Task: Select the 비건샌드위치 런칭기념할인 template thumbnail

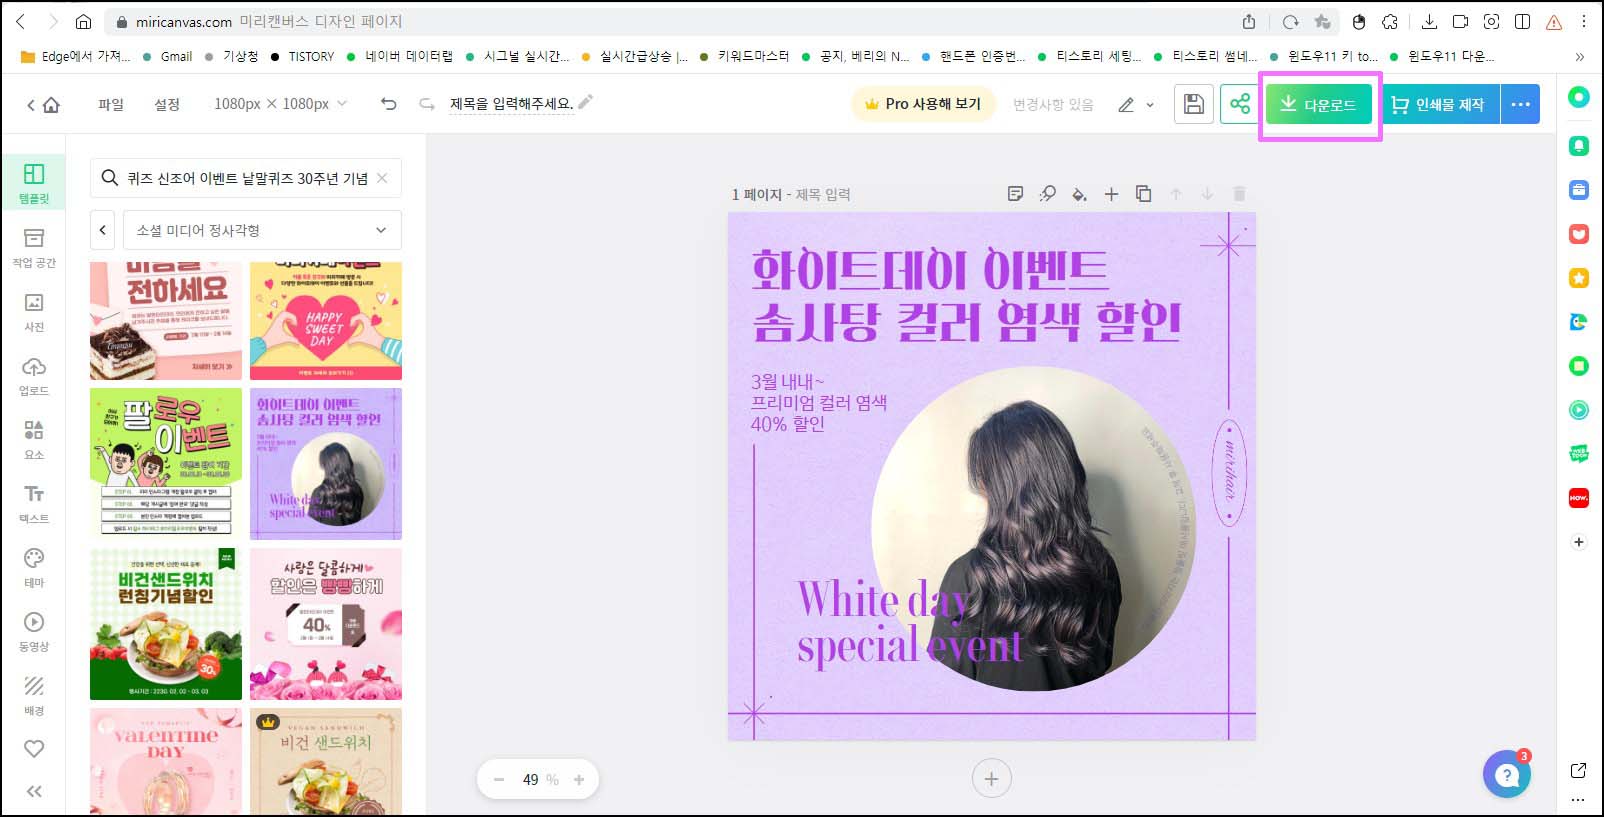Action: 166,624
